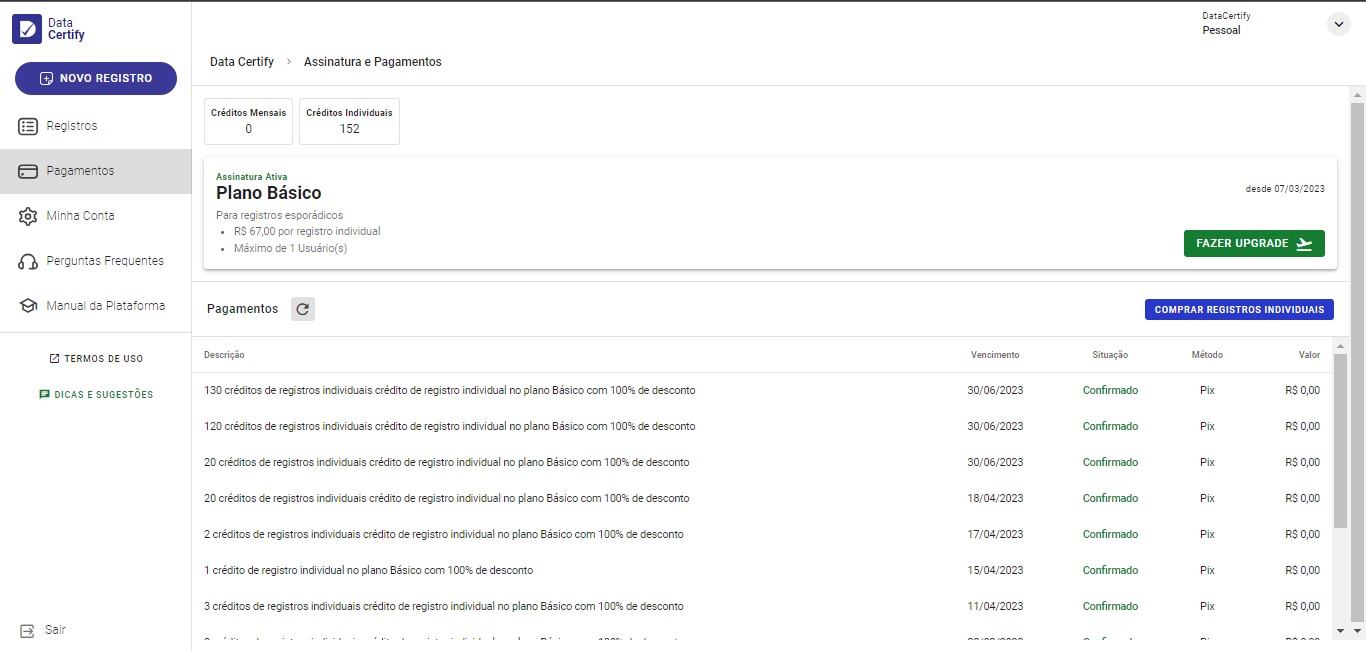Screen dimensions: 1366x651
Task: Click the Créditos Individuais card showing 152
Action: pyautogui.click(x=349, y=121)
